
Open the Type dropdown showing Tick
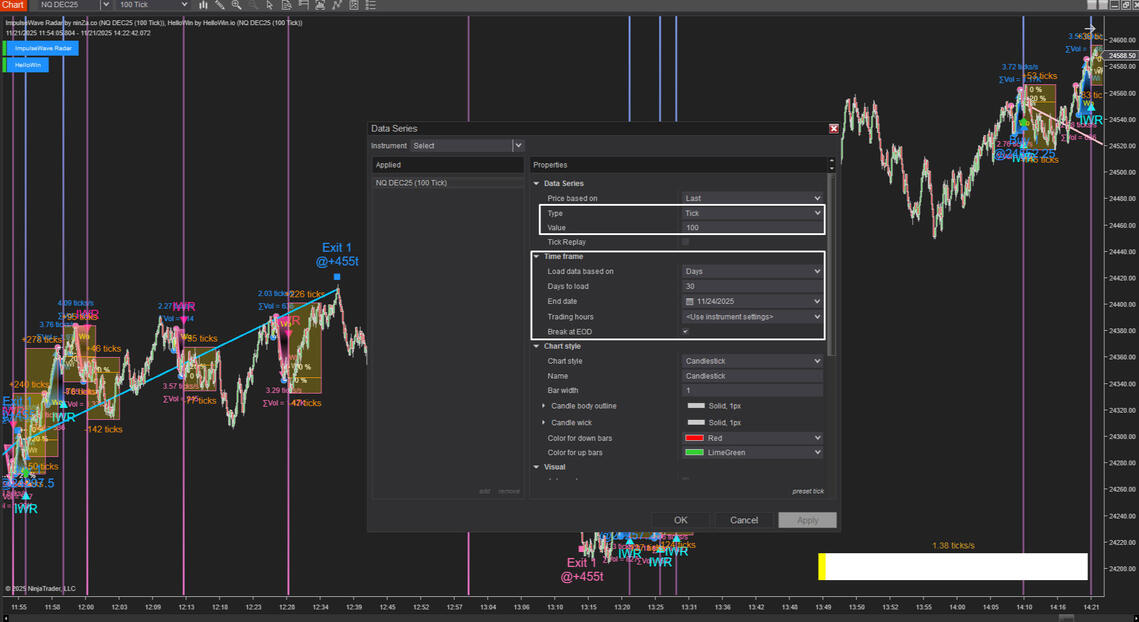(x=752, y=213)
